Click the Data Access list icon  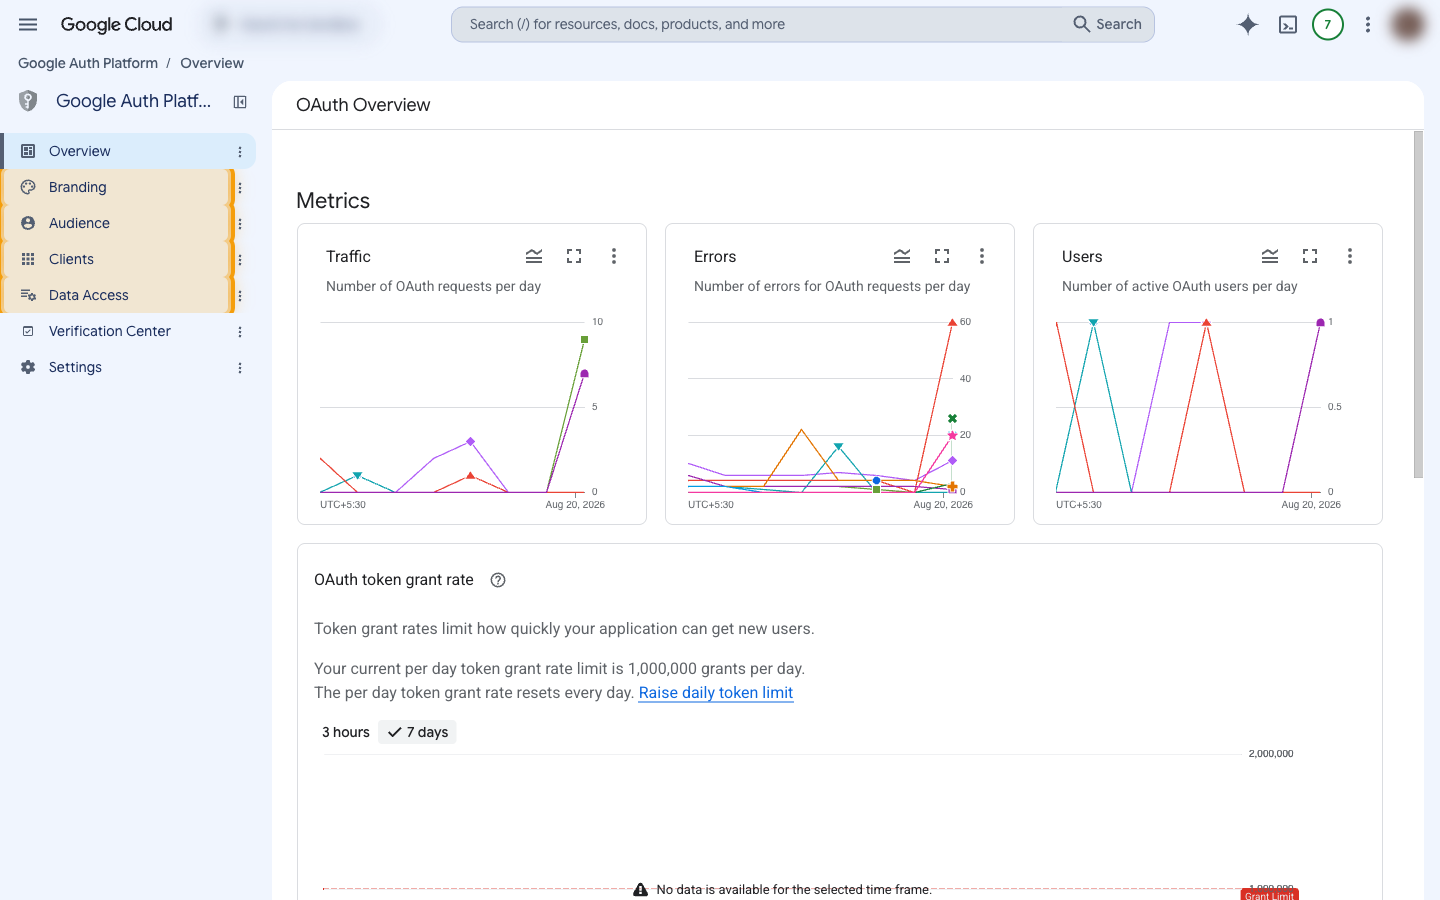tap(28, 295)
